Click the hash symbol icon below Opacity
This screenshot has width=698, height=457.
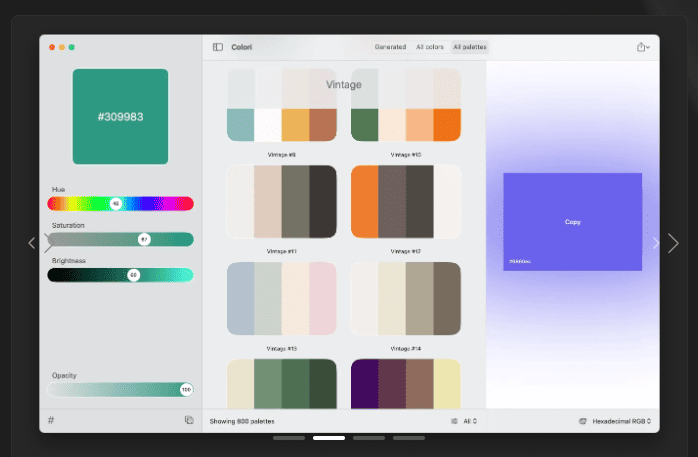click(51, 420)
